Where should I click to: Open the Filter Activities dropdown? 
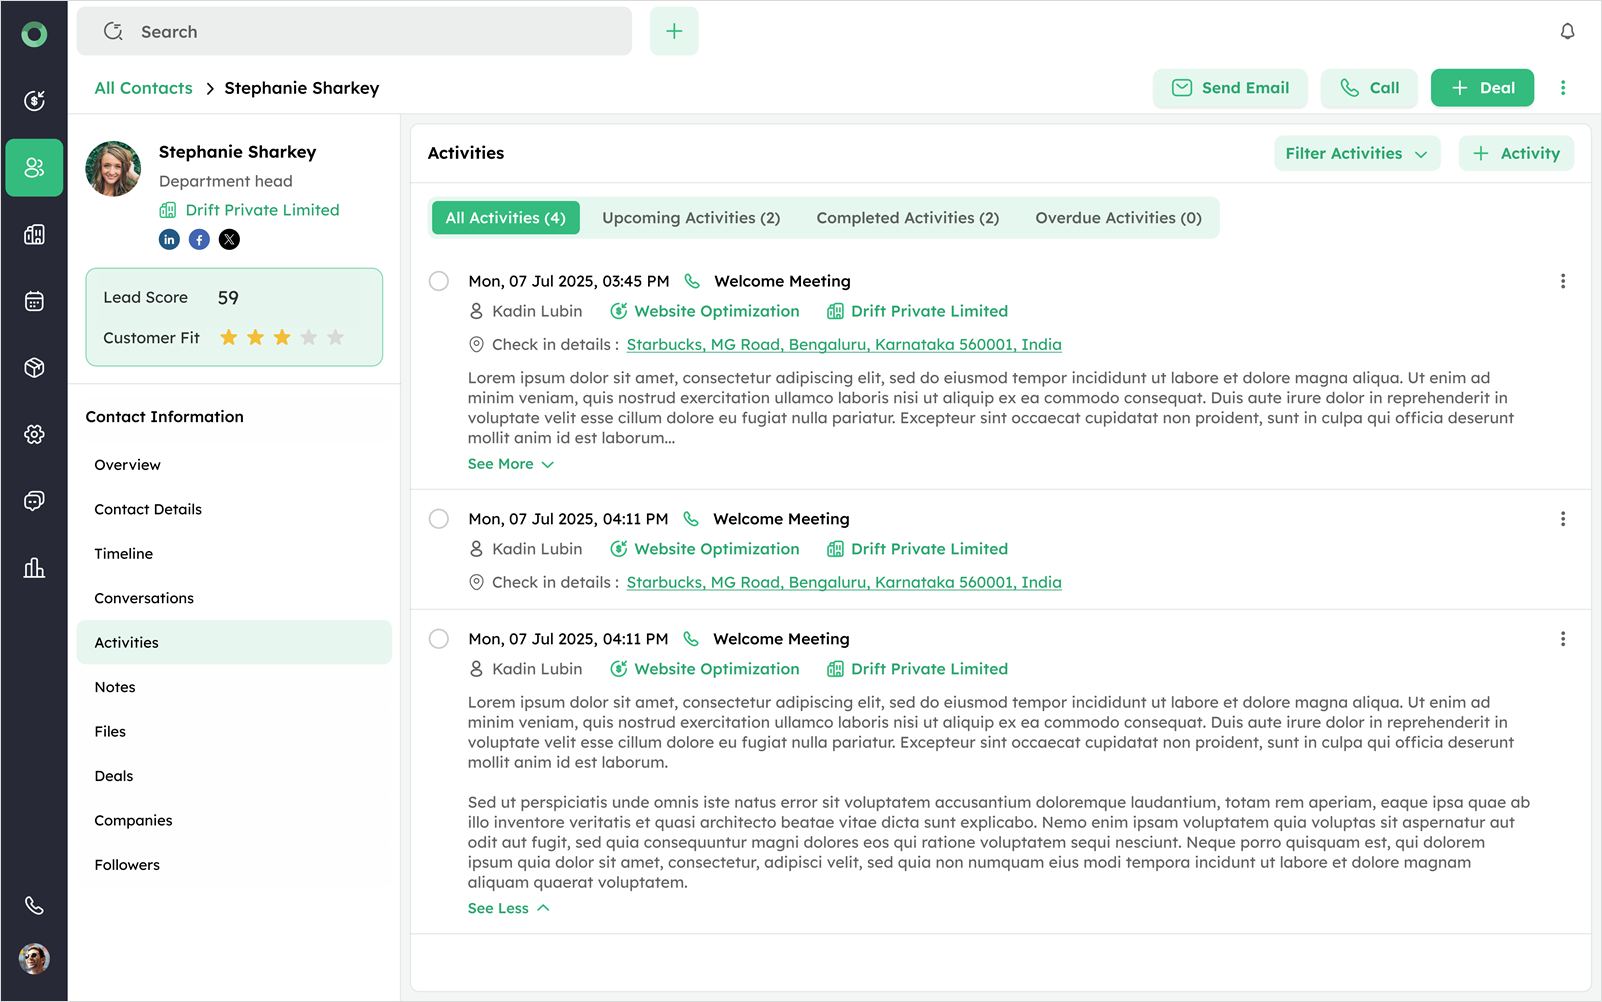1356,153
